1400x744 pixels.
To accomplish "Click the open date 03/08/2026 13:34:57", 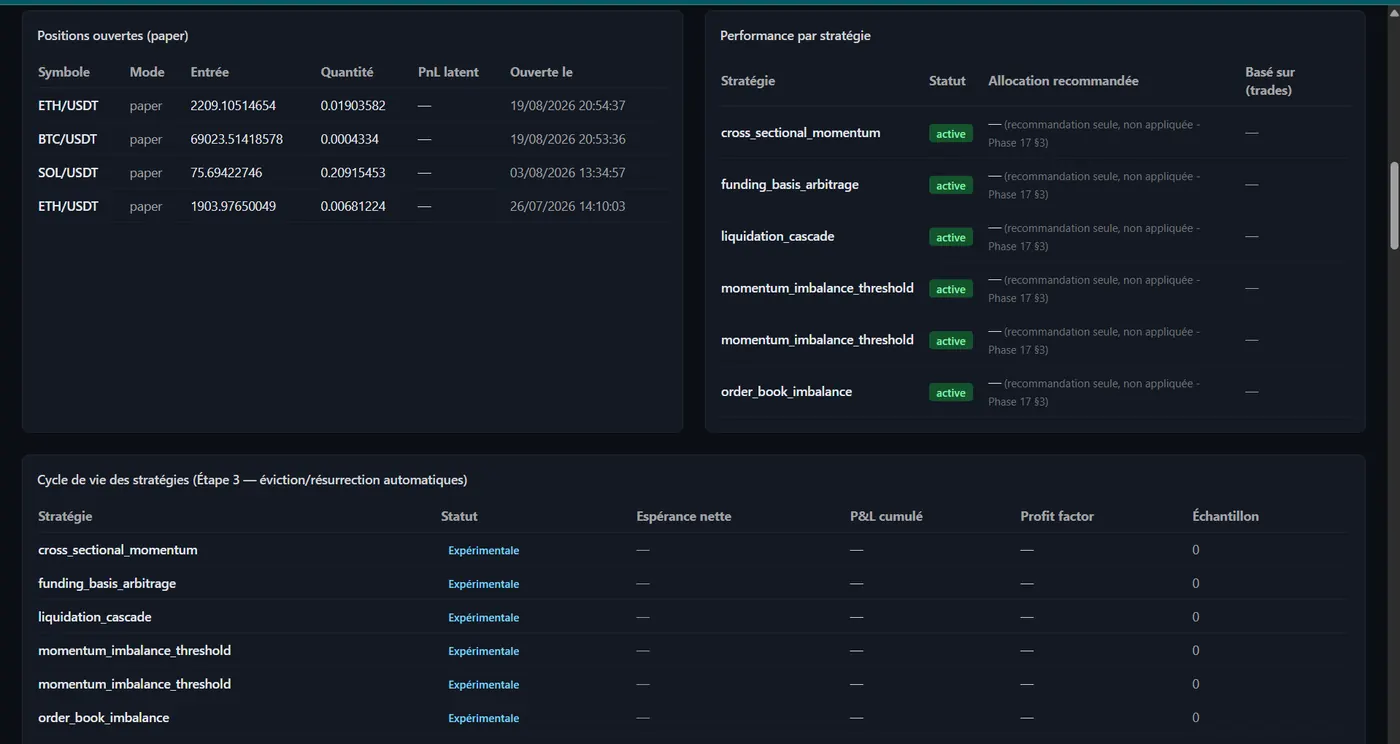I will pyautogui.click(x=568, y=173).
